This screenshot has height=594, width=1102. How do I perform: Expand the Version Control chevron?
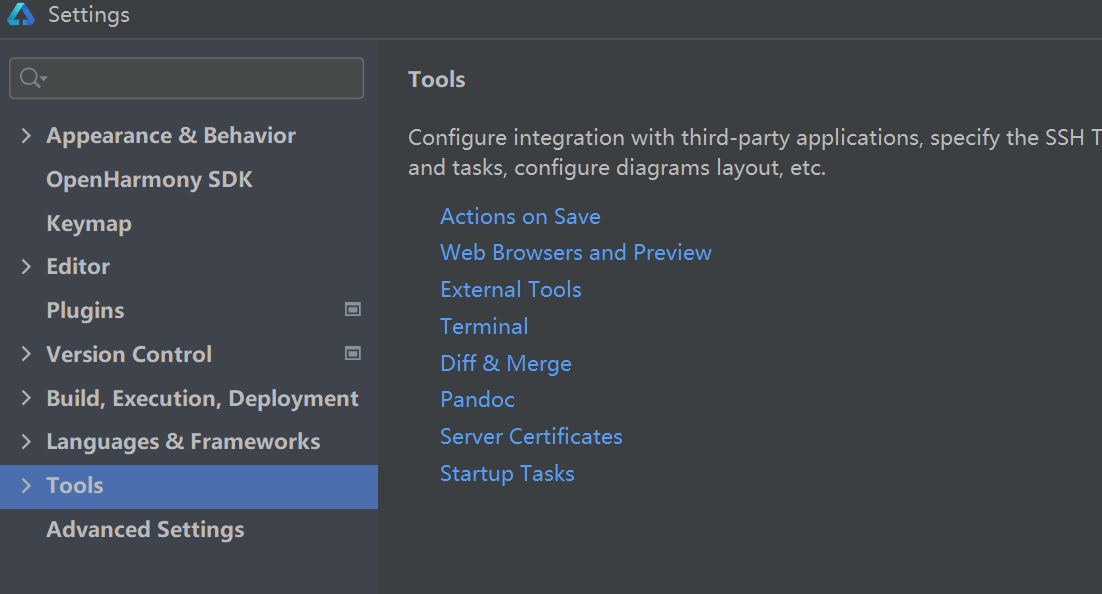(x=26, y=354)
